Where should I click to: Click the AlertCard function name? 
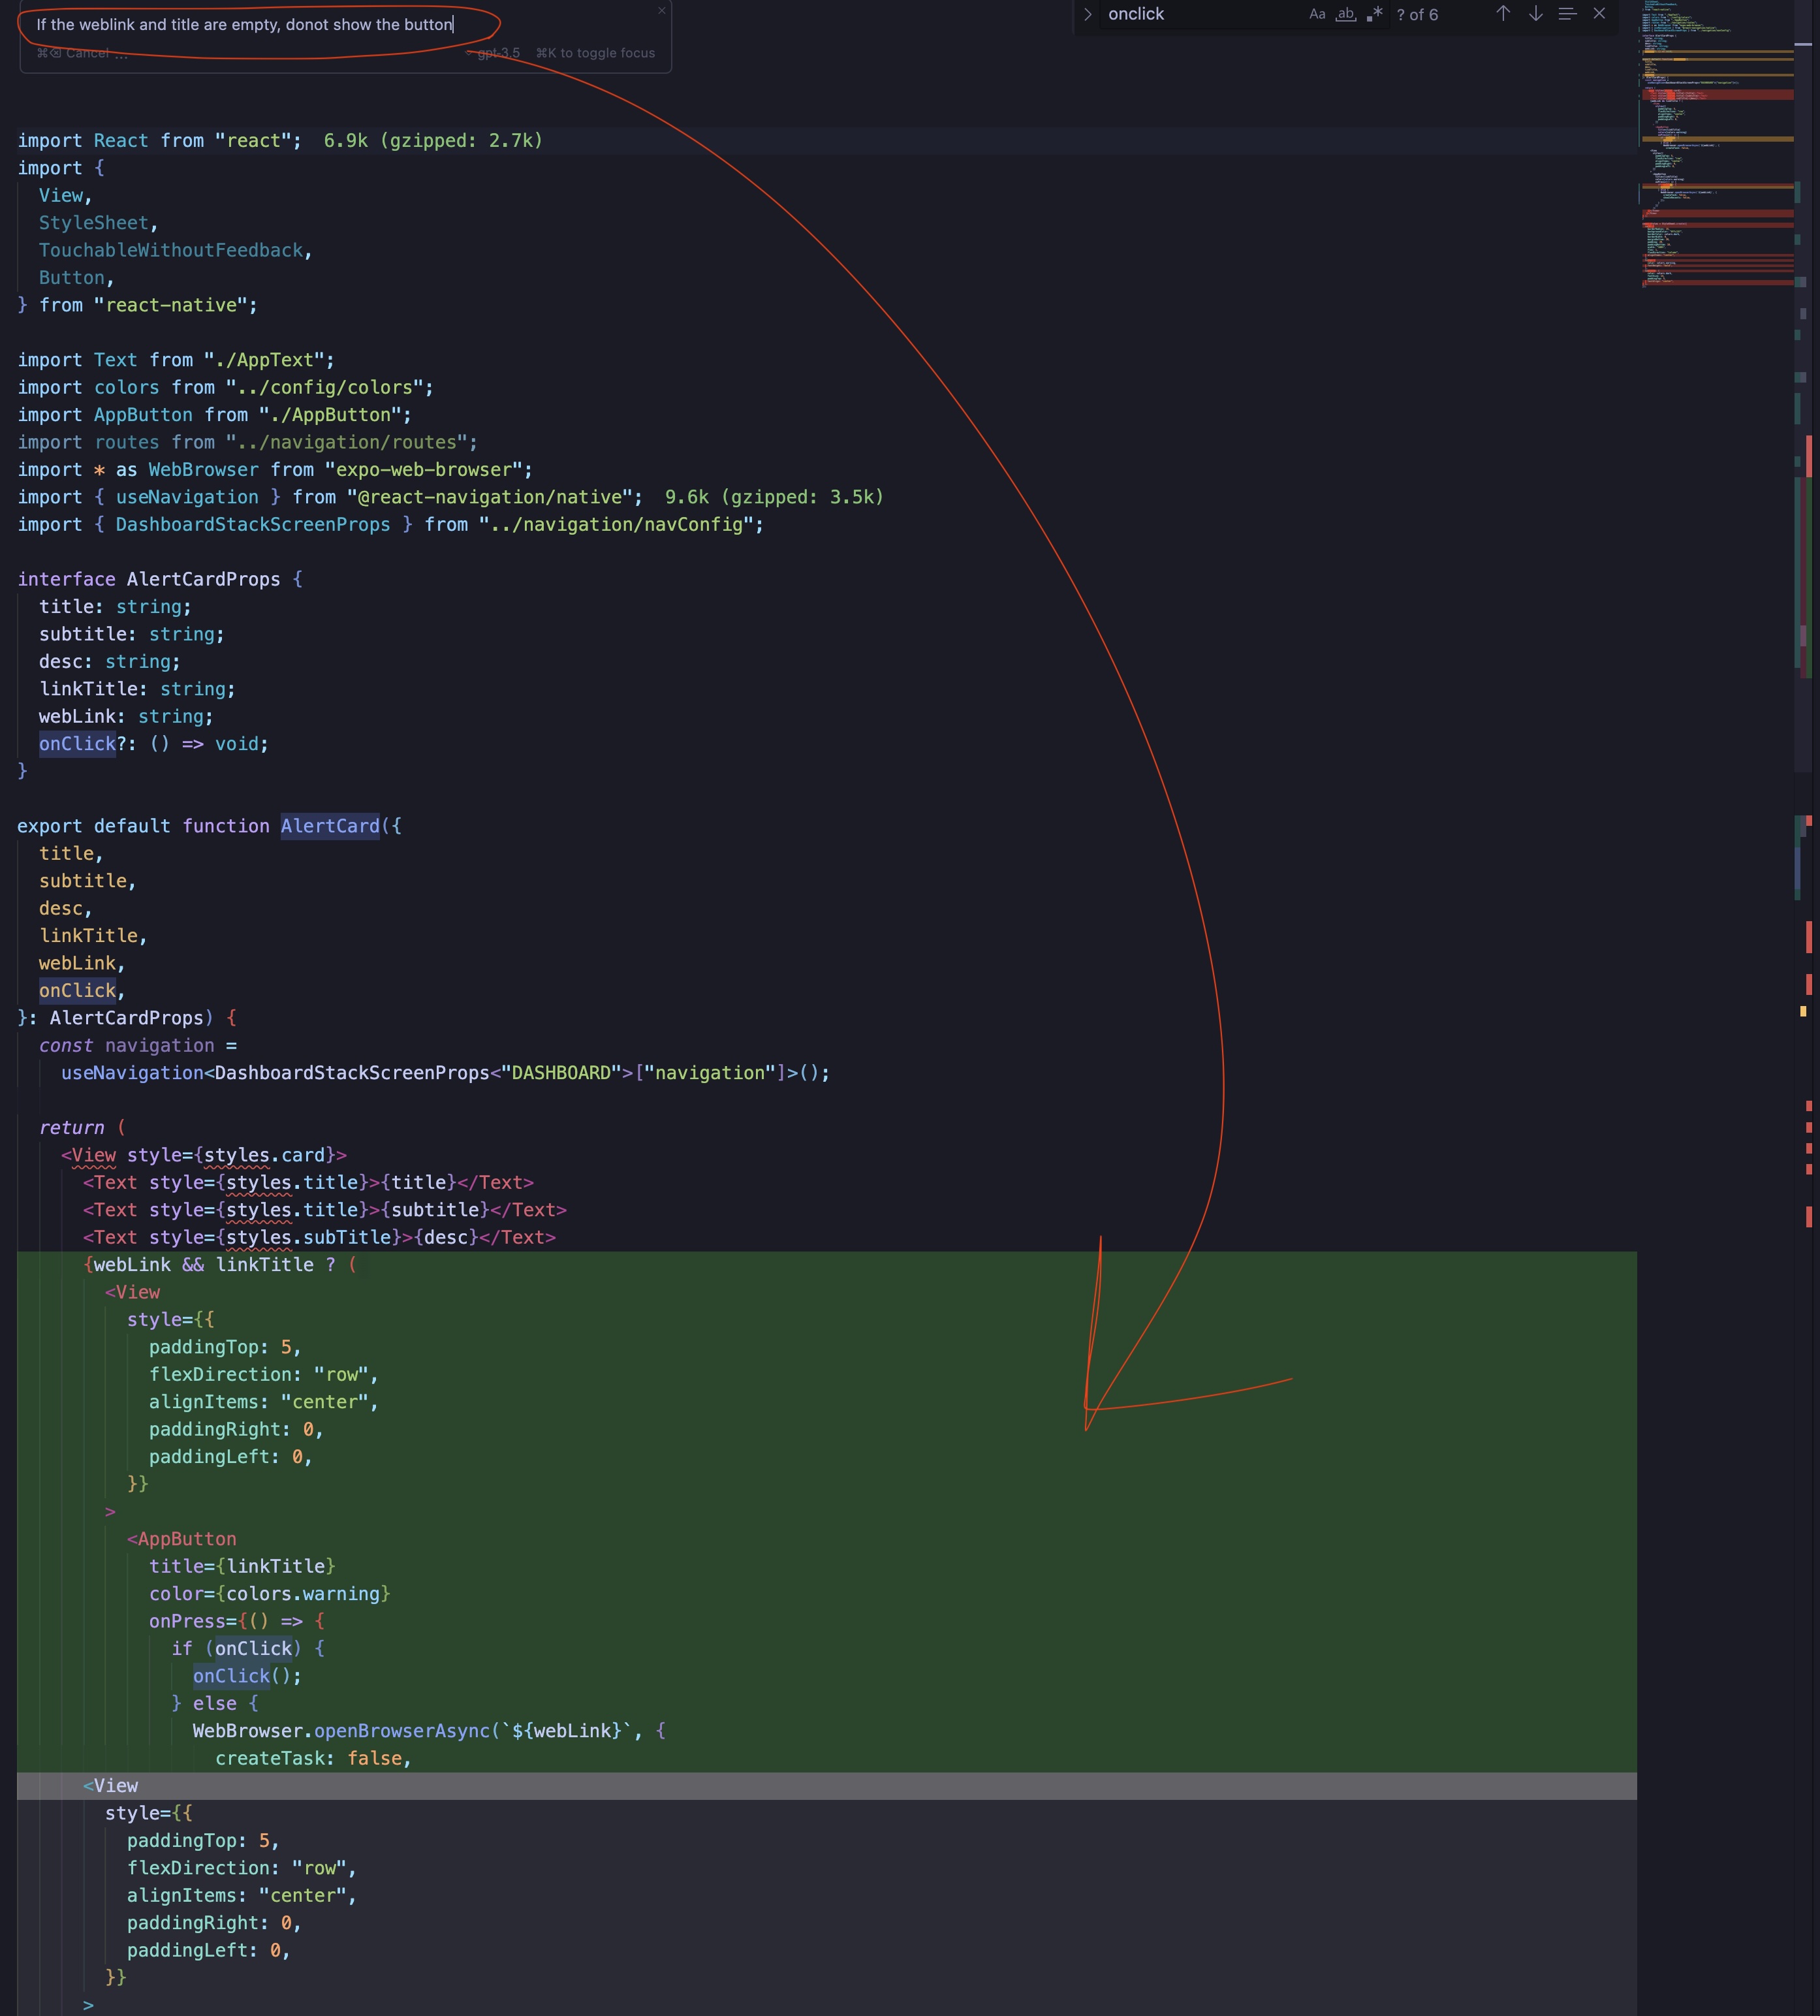[330, 826]
